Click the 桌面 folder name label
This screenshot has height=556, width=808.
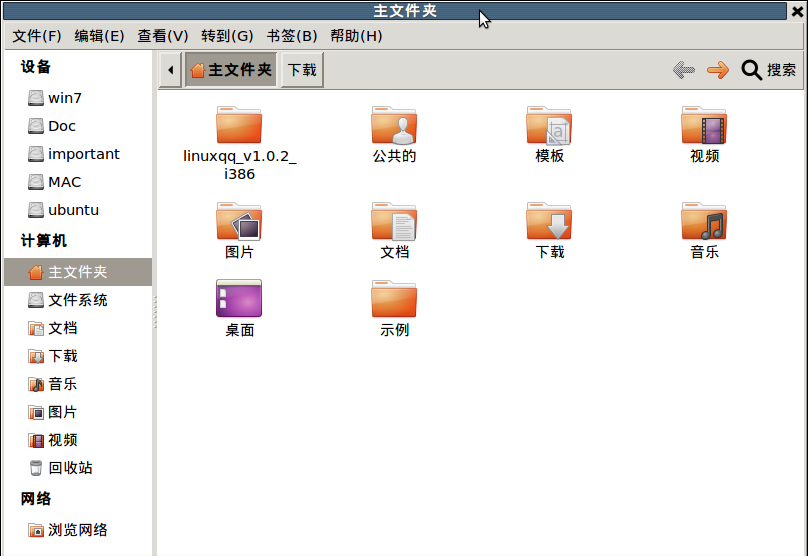click(x=239, y=330)
